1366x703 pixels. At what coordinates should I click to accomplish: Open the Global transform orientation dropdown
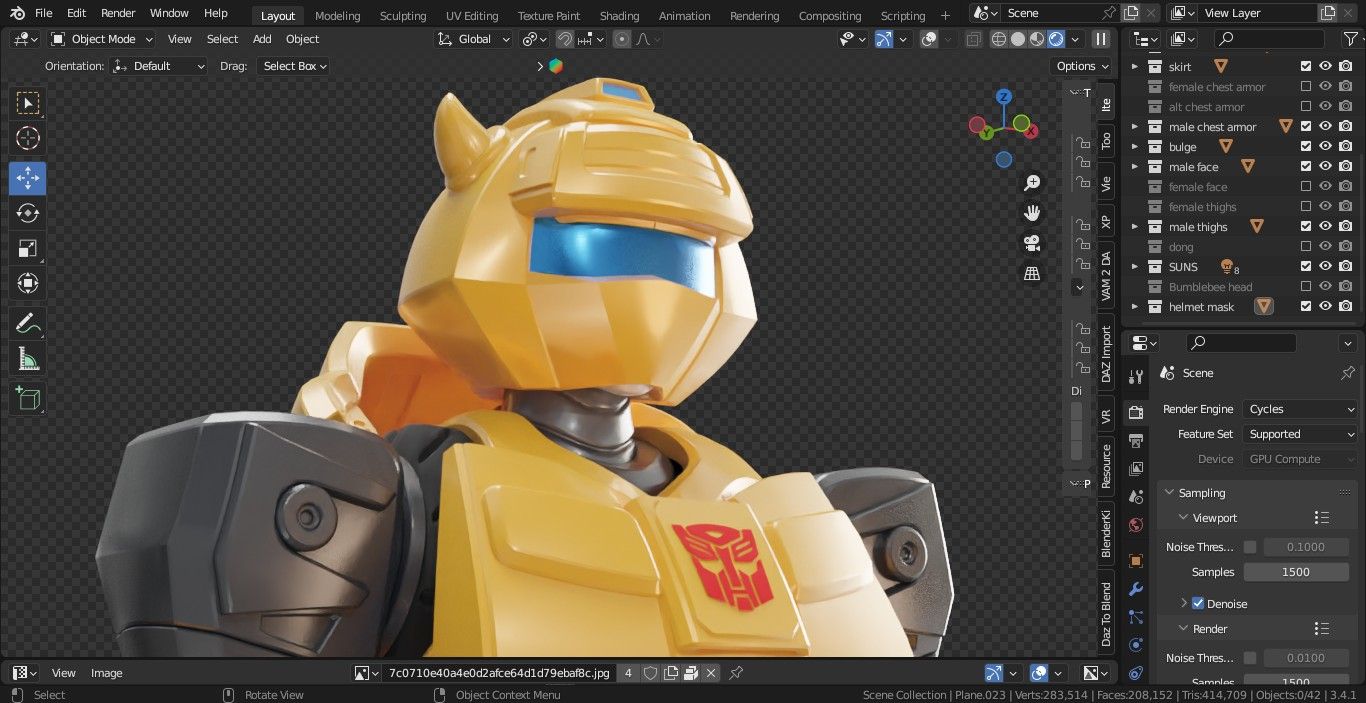[474, 39]
